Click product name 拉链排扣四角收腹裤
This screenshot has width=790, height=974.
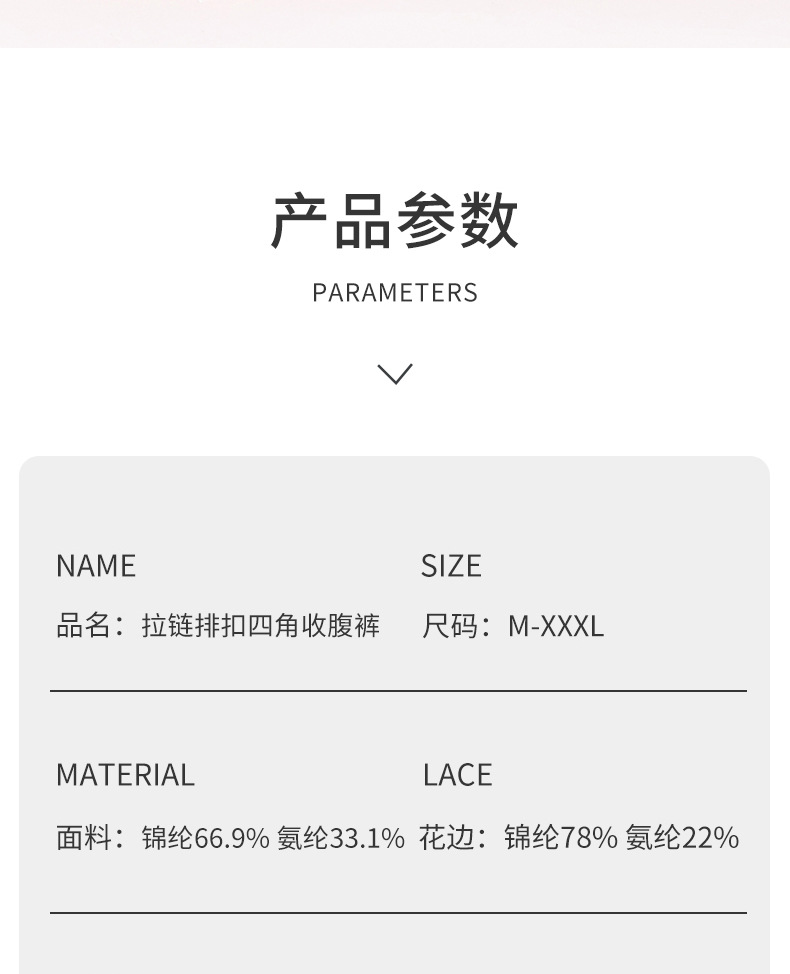pyautogui.click(x=261, y=627)
